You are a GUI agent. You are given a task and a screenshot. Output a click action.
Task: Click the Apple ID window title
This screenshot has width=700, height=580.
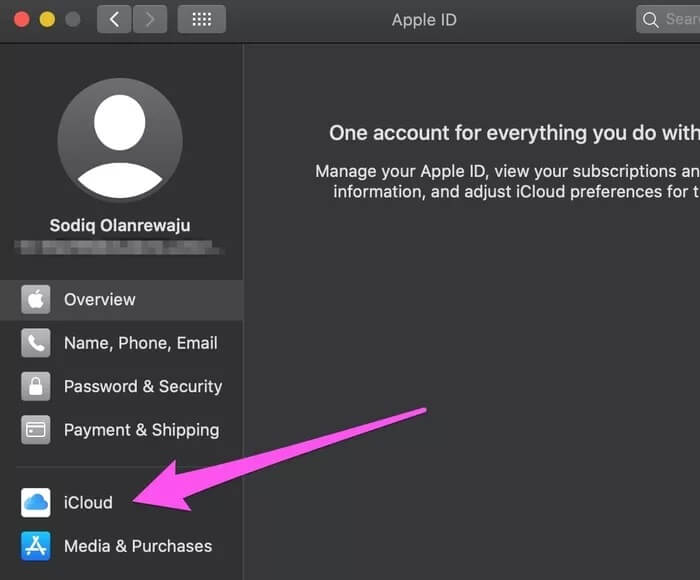click(424, 20)
